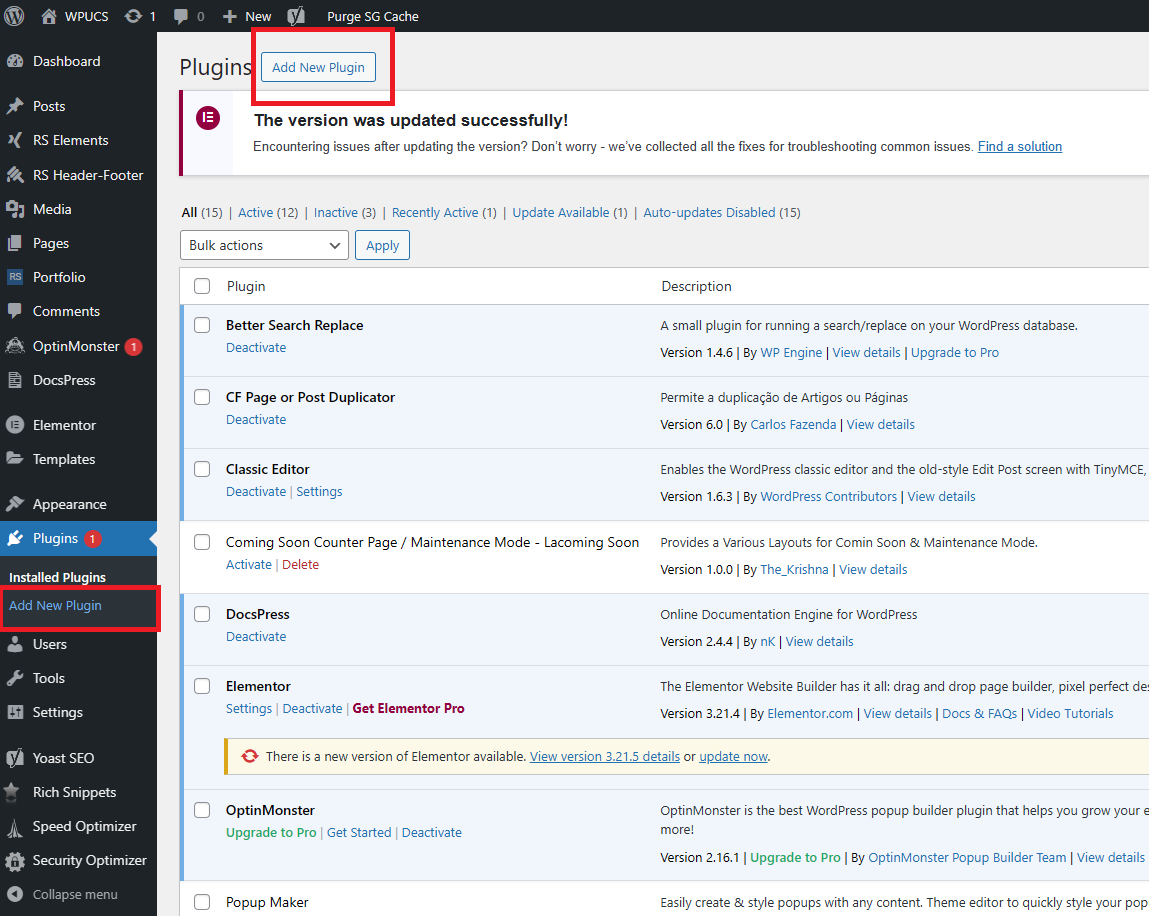Open View version 3.21.5 details link
The height and width of the screenshot is (916, 1149).
pos(605,756)
